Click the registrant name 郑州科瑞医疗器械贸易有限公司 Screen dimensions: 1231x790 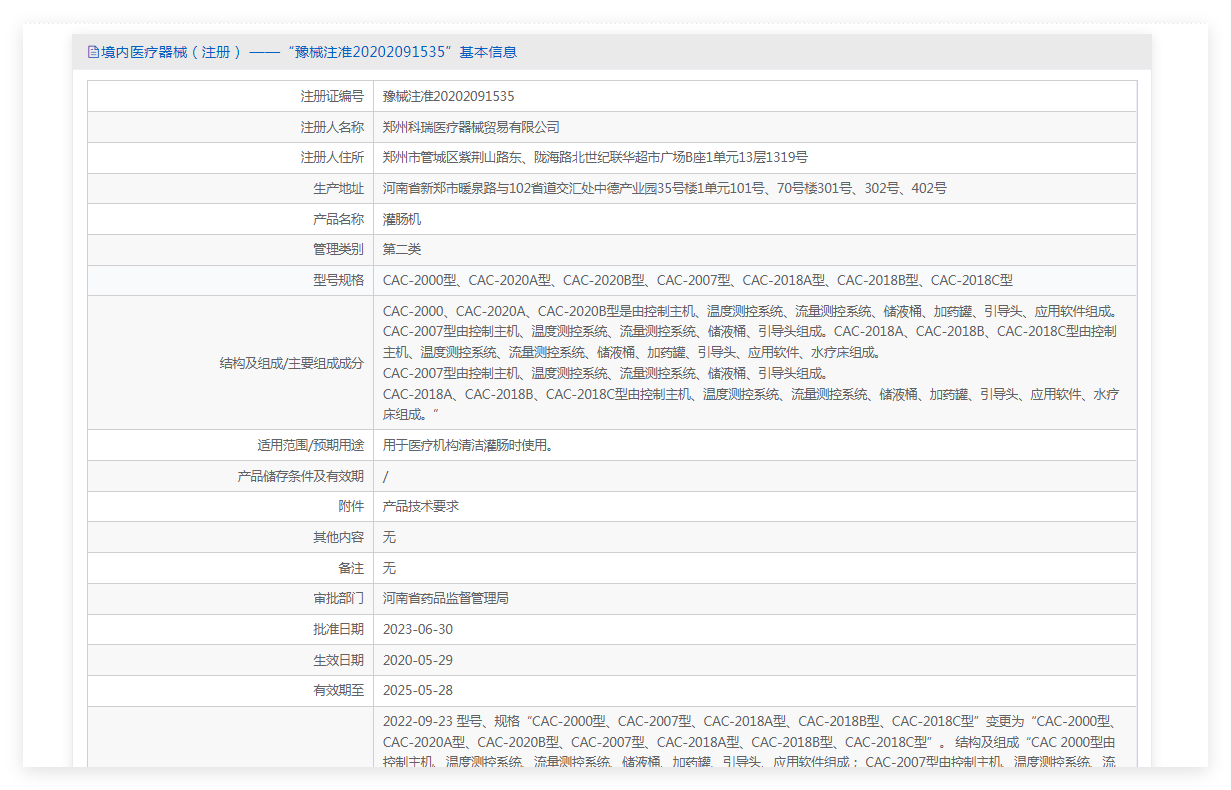point(471,127)
